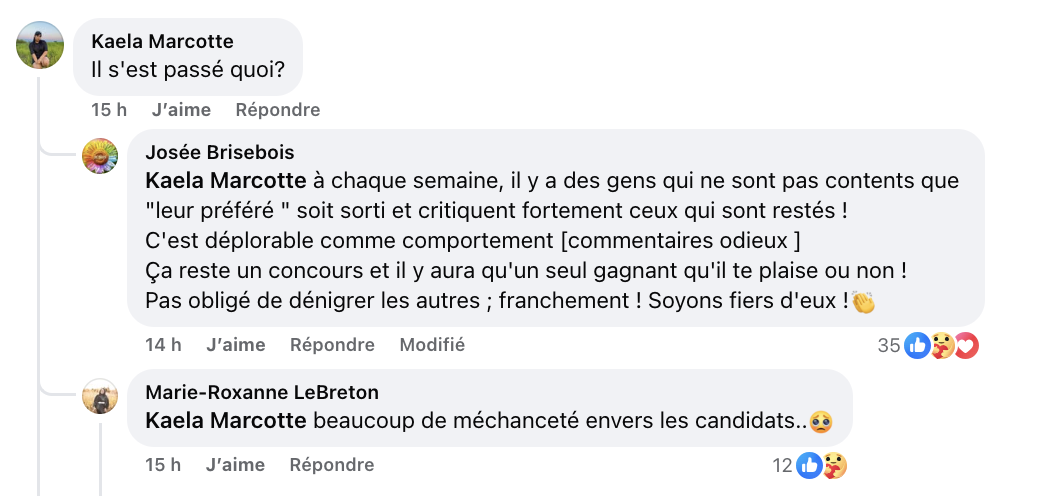Open the Marie-Roxanne LeBreton author name link

(262, 392)
